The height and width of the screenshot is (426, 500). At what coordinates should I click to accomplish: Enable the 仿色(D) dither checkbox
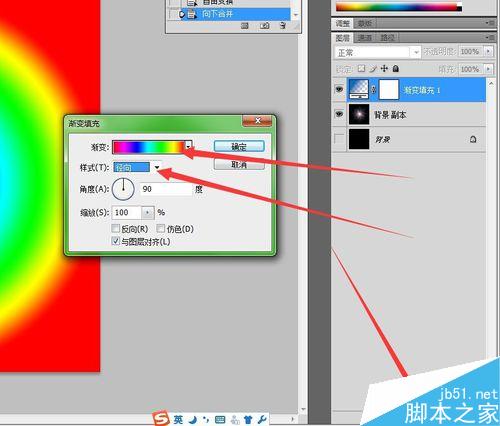[x=161, y=228]
